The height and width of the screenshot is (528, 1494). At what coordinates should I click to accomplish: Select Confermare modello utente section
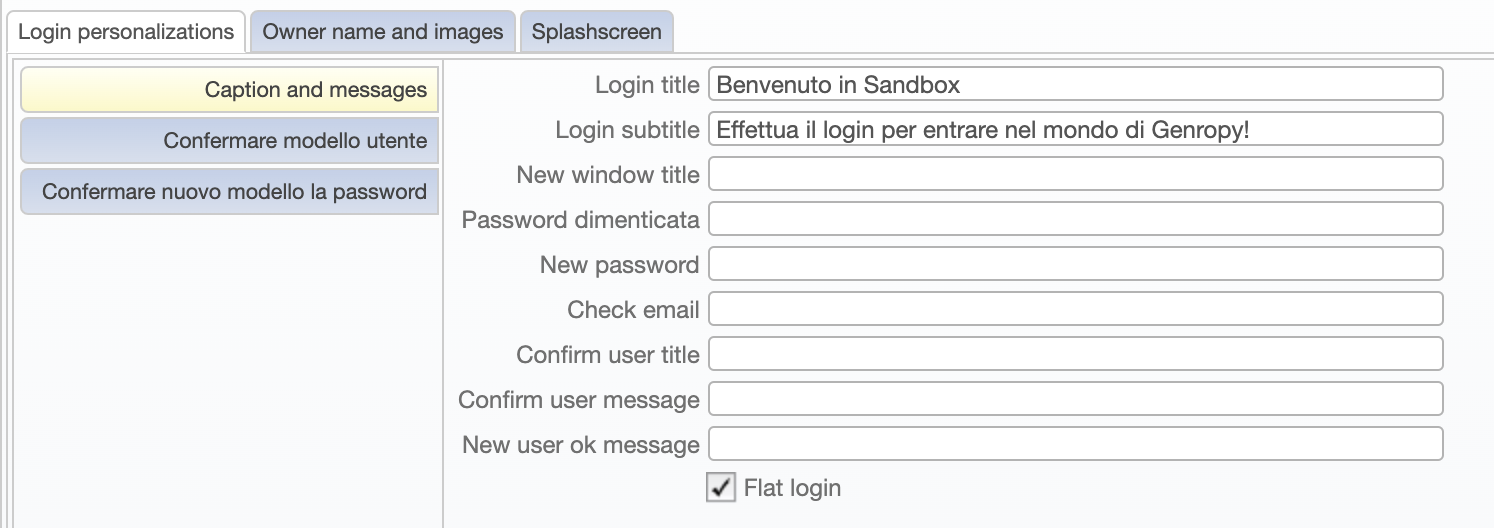230,141
